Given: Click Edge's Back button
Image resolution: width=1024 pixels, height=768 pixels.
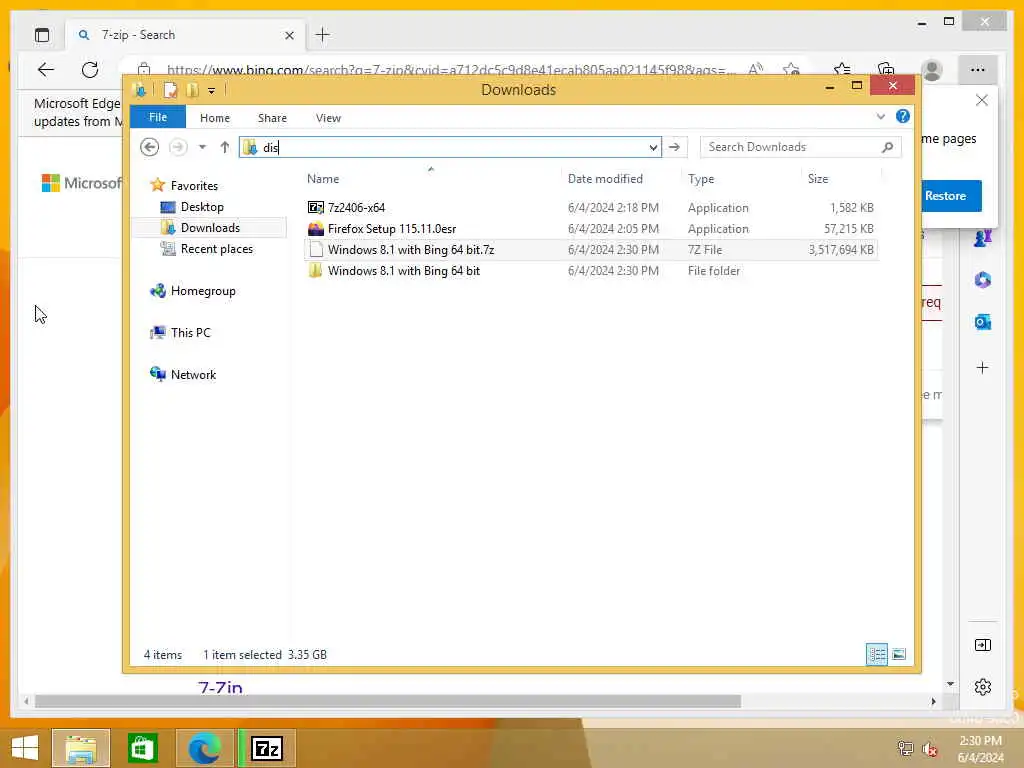Looking at the screenshot, I should click(x=46, y=70).
